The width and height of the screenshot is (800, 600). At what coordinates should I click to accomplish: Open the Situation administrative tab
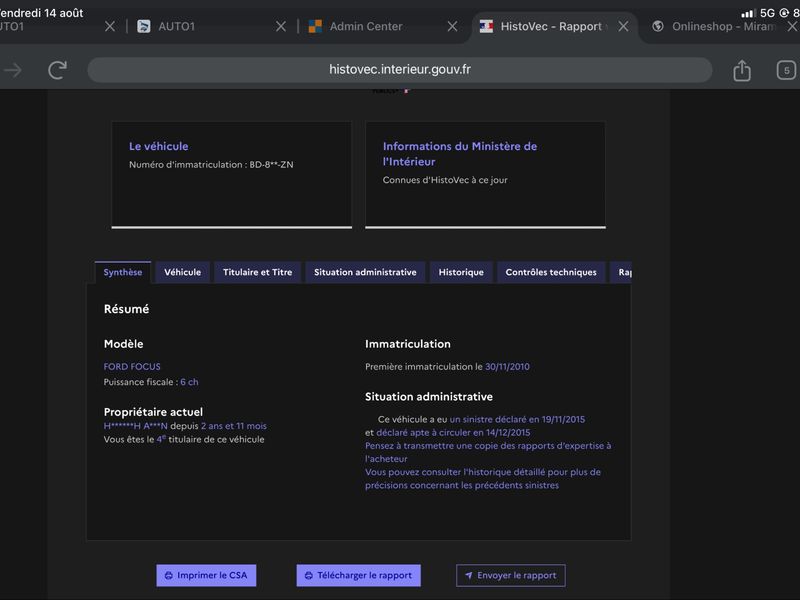coord(365,272)
